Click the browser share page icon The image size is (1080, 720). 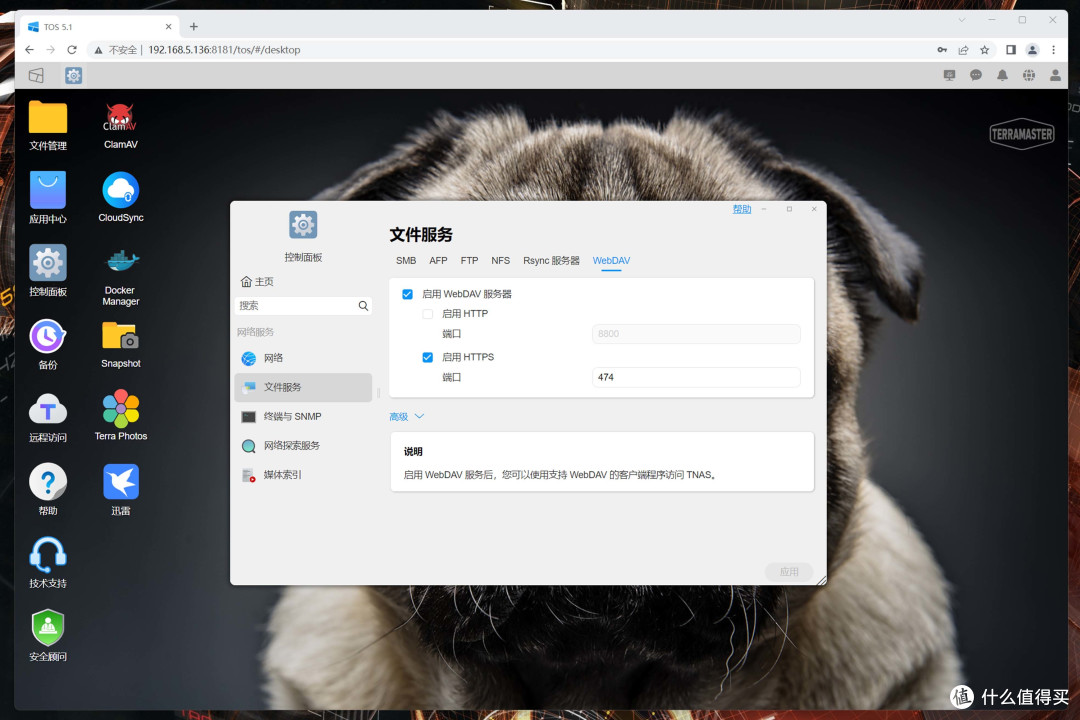(x=963, y=50)
